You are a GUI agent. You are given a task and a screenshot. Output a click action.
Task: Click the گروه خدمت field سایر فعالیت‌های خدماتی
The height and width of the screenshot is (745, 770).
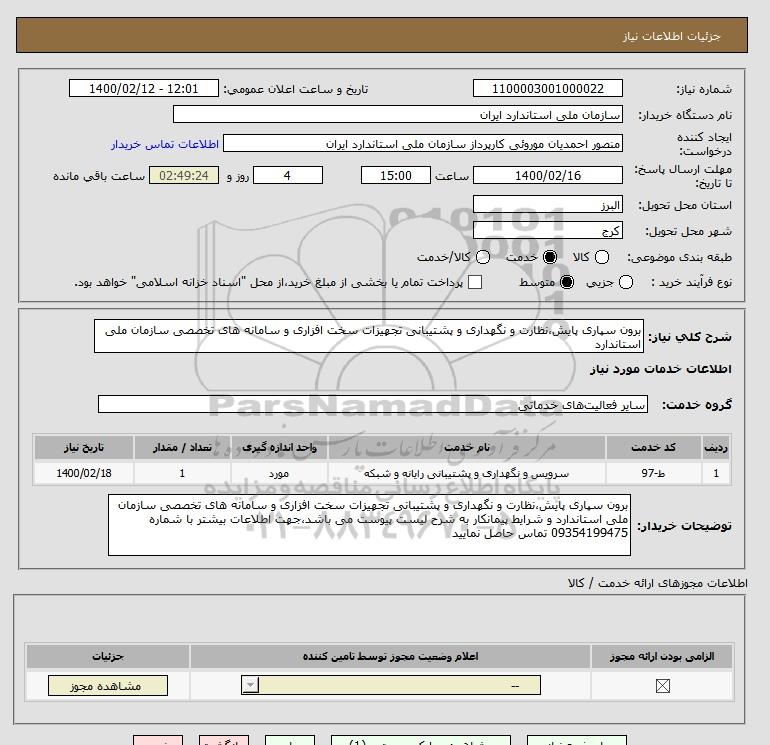(373, 405)
